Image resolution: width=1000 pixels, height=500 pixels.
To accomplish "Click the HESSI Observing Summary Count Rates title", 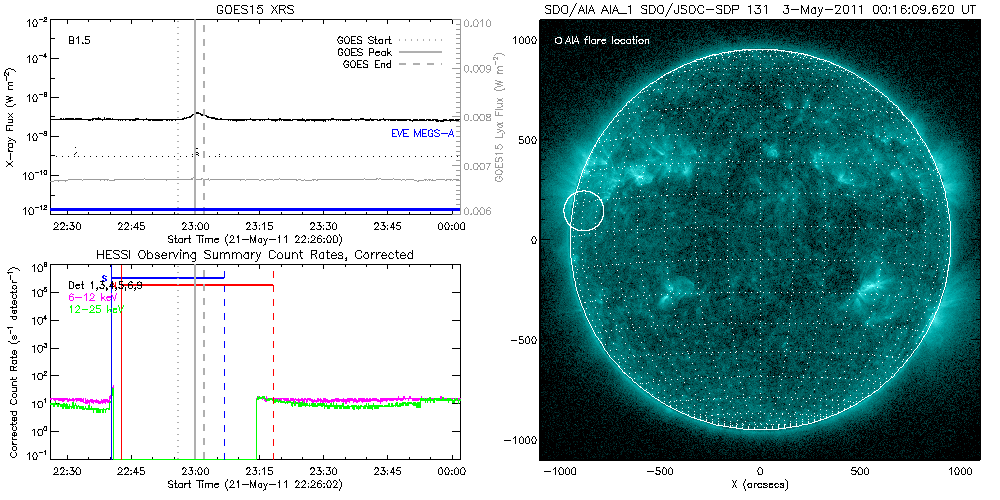I will [254, 255].
